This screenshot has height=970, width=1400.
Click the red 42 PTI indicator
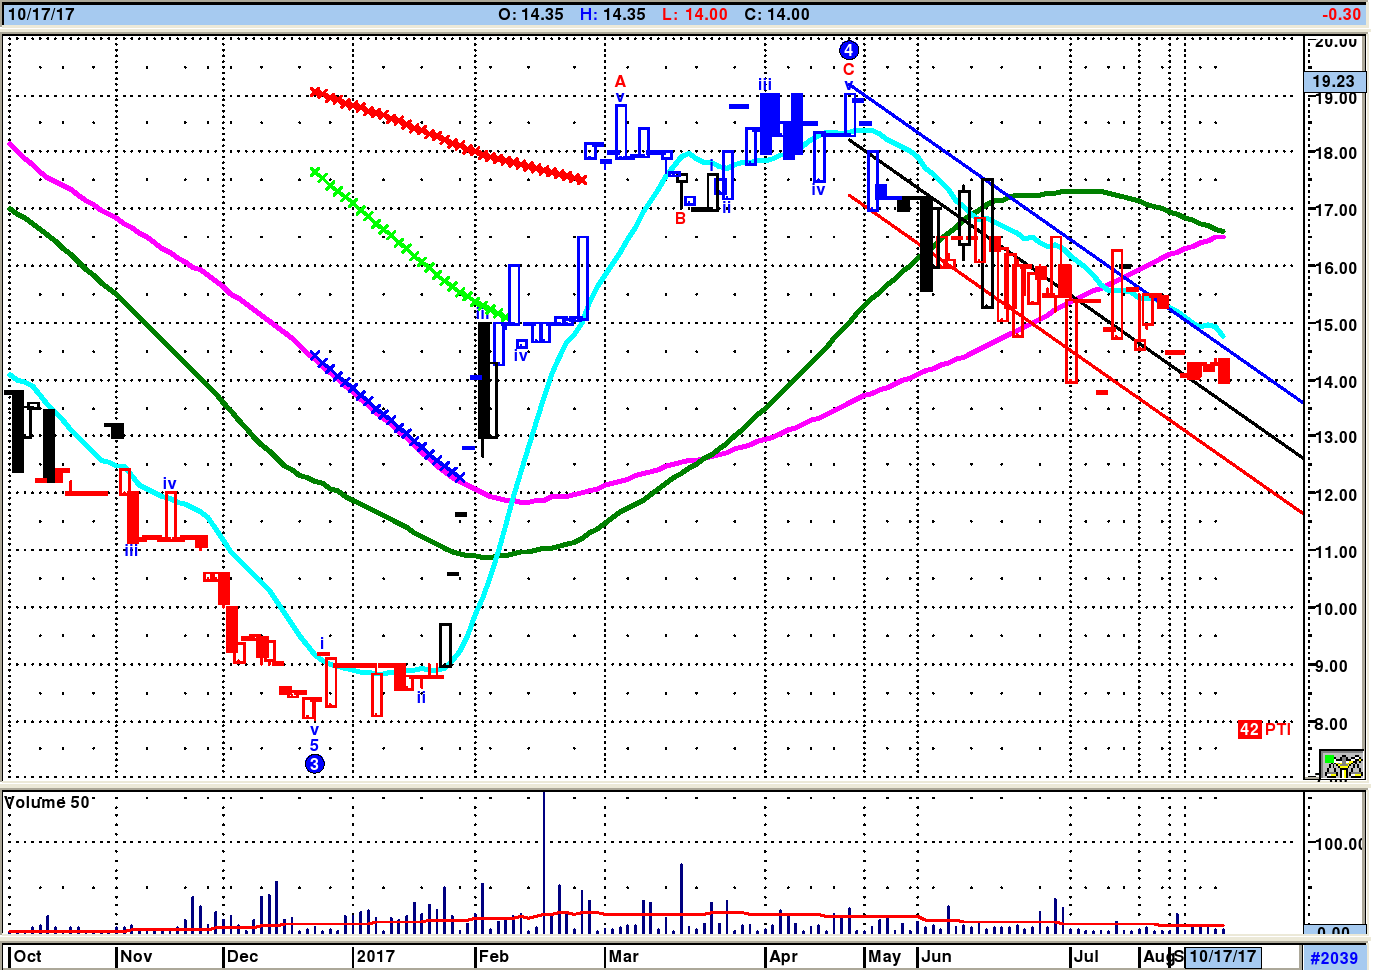(1264, 729)
